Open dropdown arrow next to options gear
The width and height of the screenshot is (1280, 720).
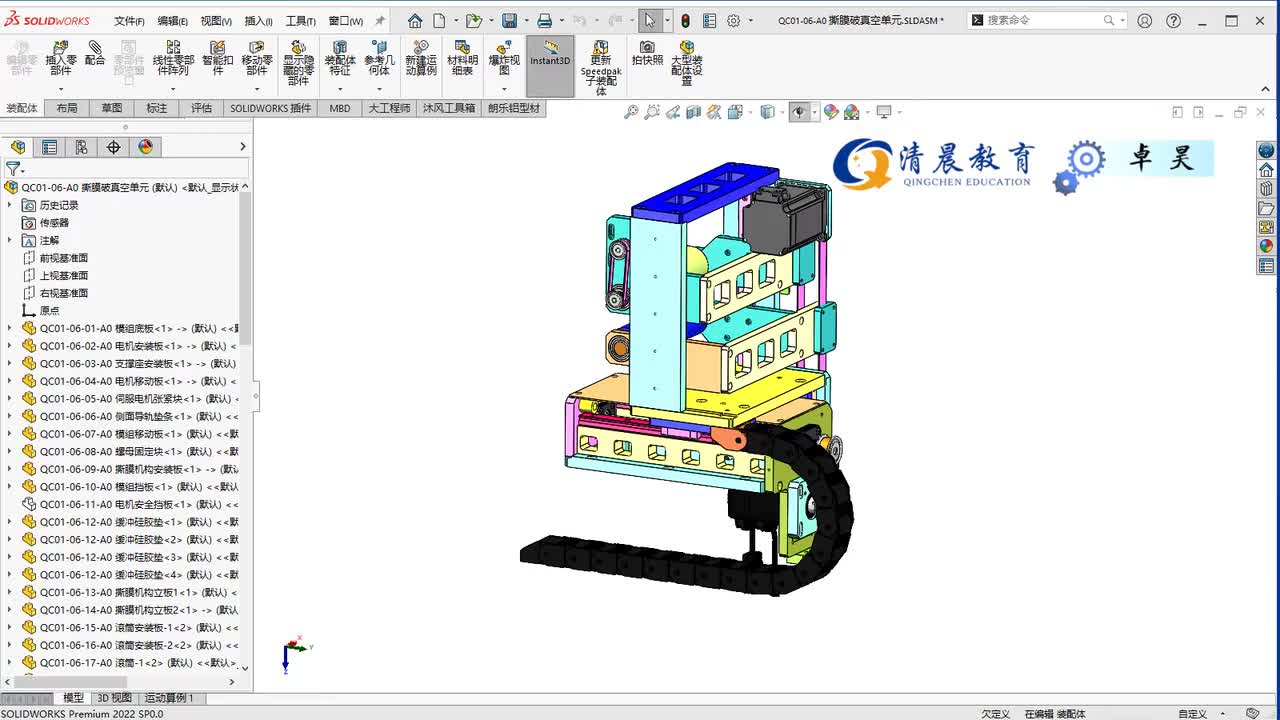(x=749, y=20)
